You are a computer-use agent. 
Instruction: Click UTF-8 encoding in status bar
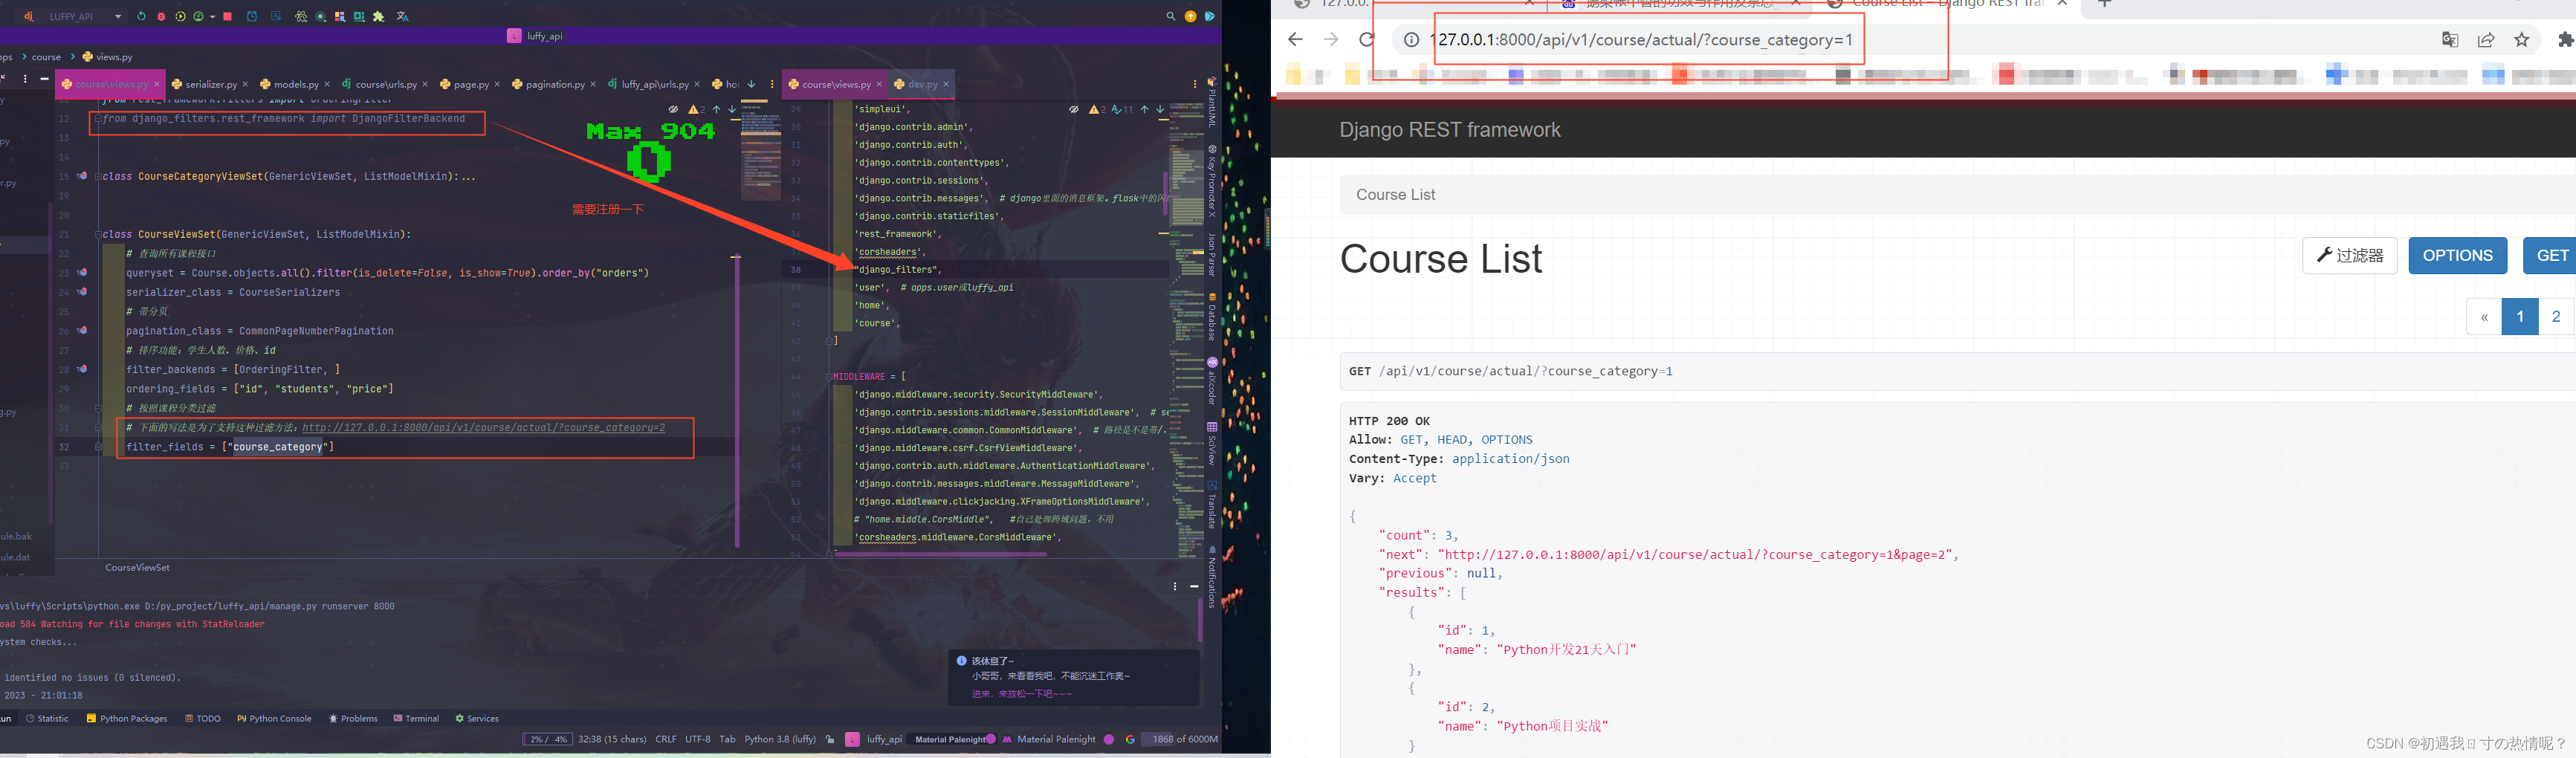(x=698, y=739)
